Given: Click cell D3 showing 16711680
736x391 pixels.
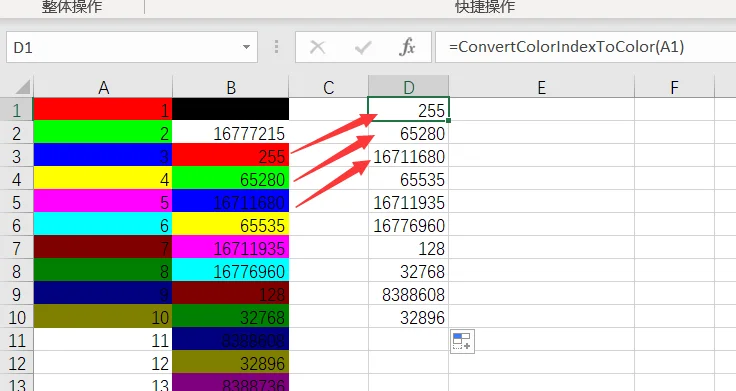Looking at the screenshot, I should [x=408, y=155].
